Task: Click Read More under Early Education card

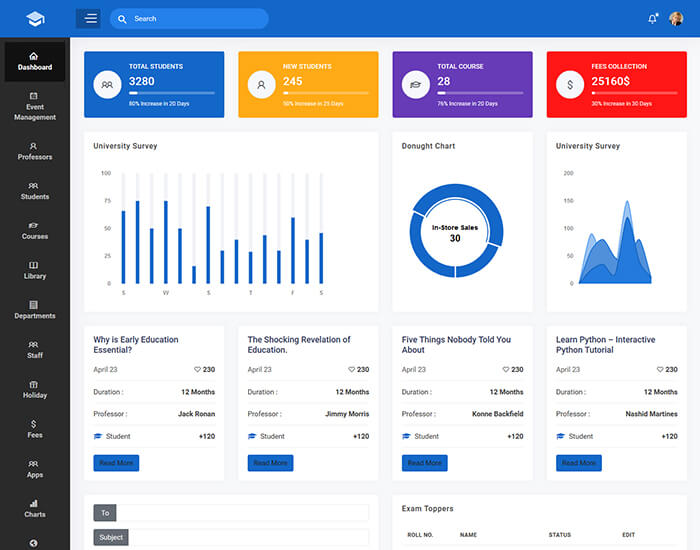Action: click(x=116, y=463)
